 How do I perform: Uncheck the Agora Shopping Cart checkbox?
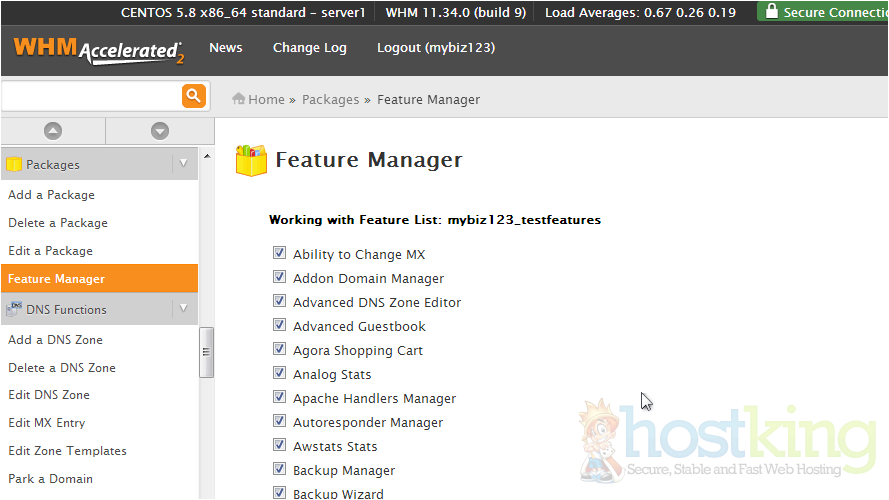tap(279, 350)
